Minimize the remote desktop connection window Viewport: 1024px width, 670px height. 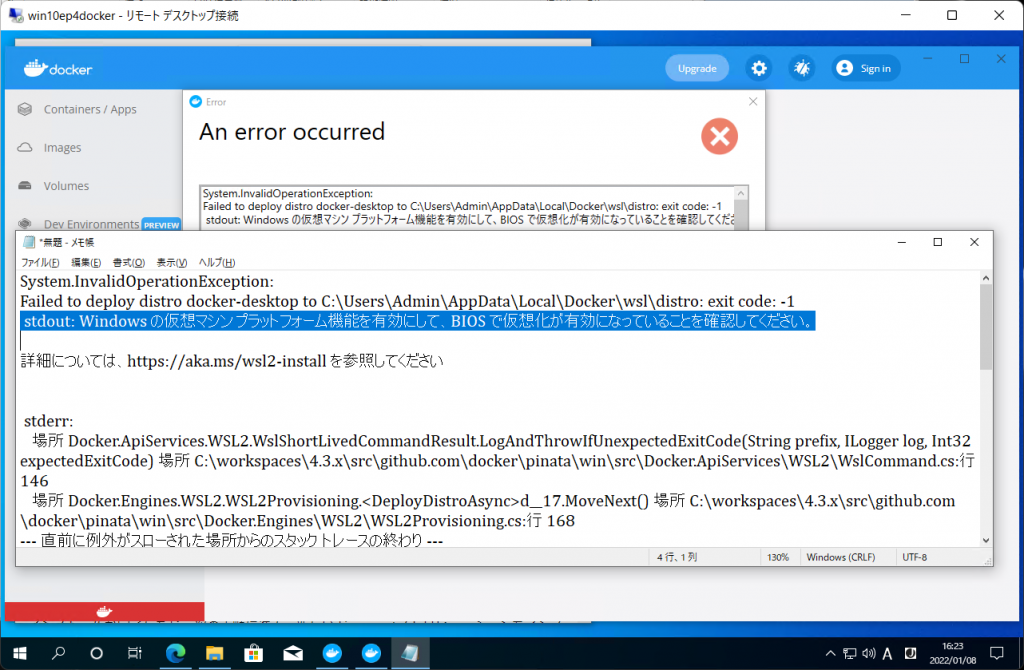[x=906, y=15]
